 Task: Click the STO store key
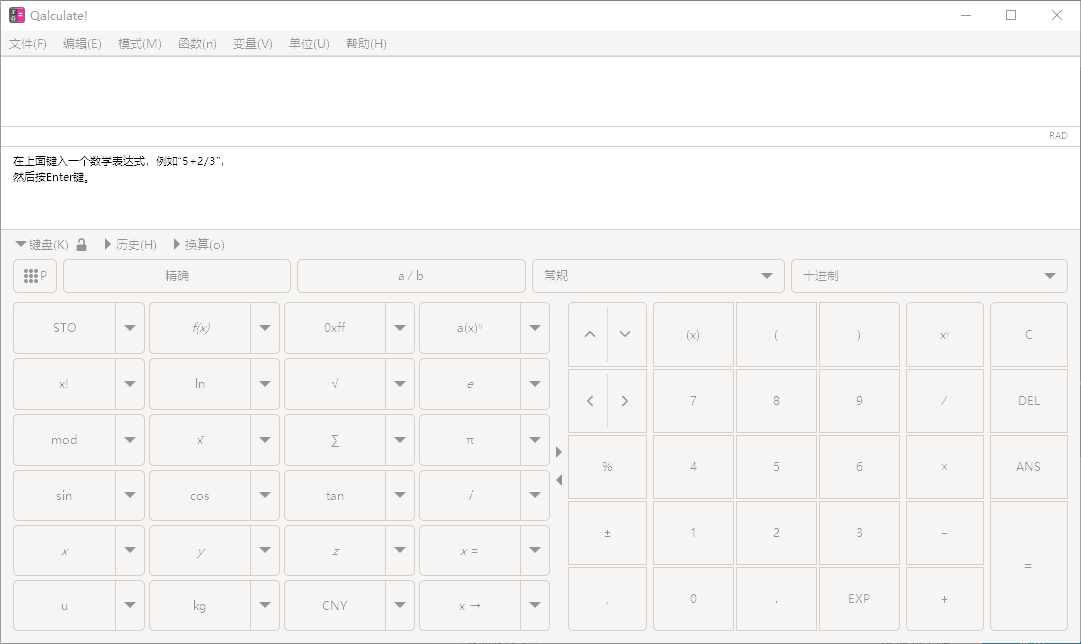pyautogui.click(x=64, y=327)
